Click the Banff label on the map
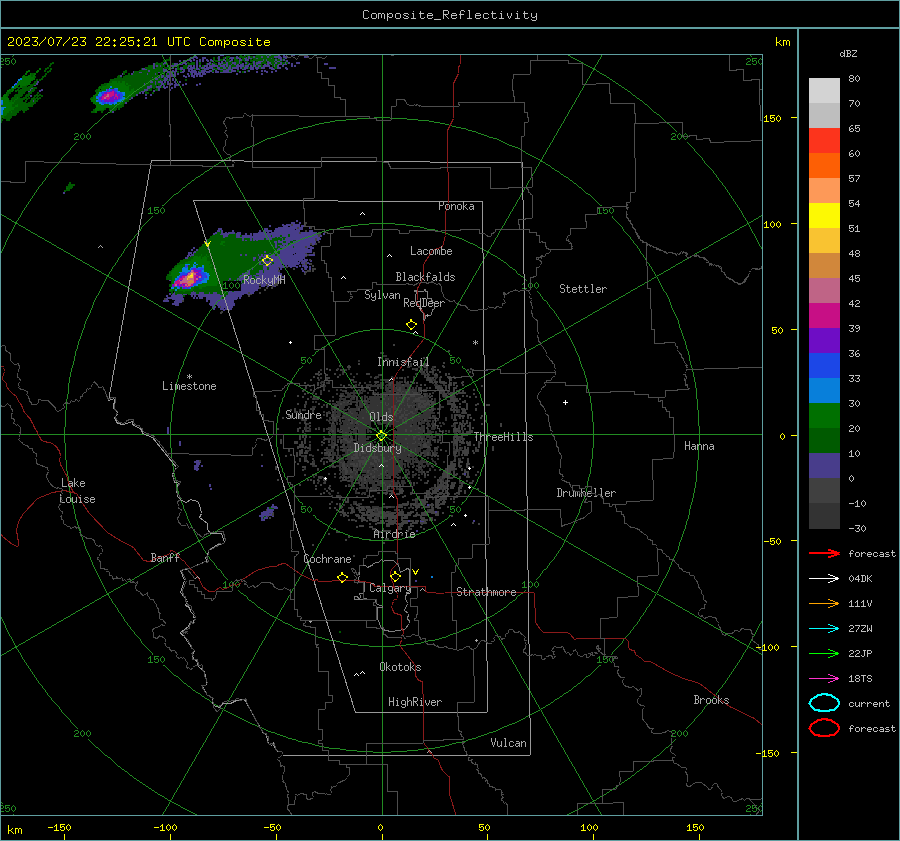900x841 pixels. (165, 558)
